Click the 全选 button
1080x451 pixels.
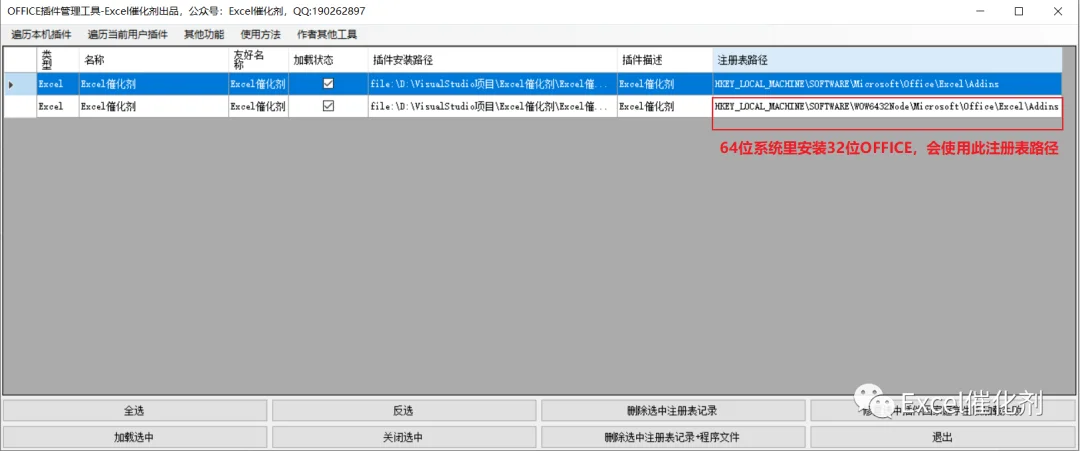tap(134, 411)
